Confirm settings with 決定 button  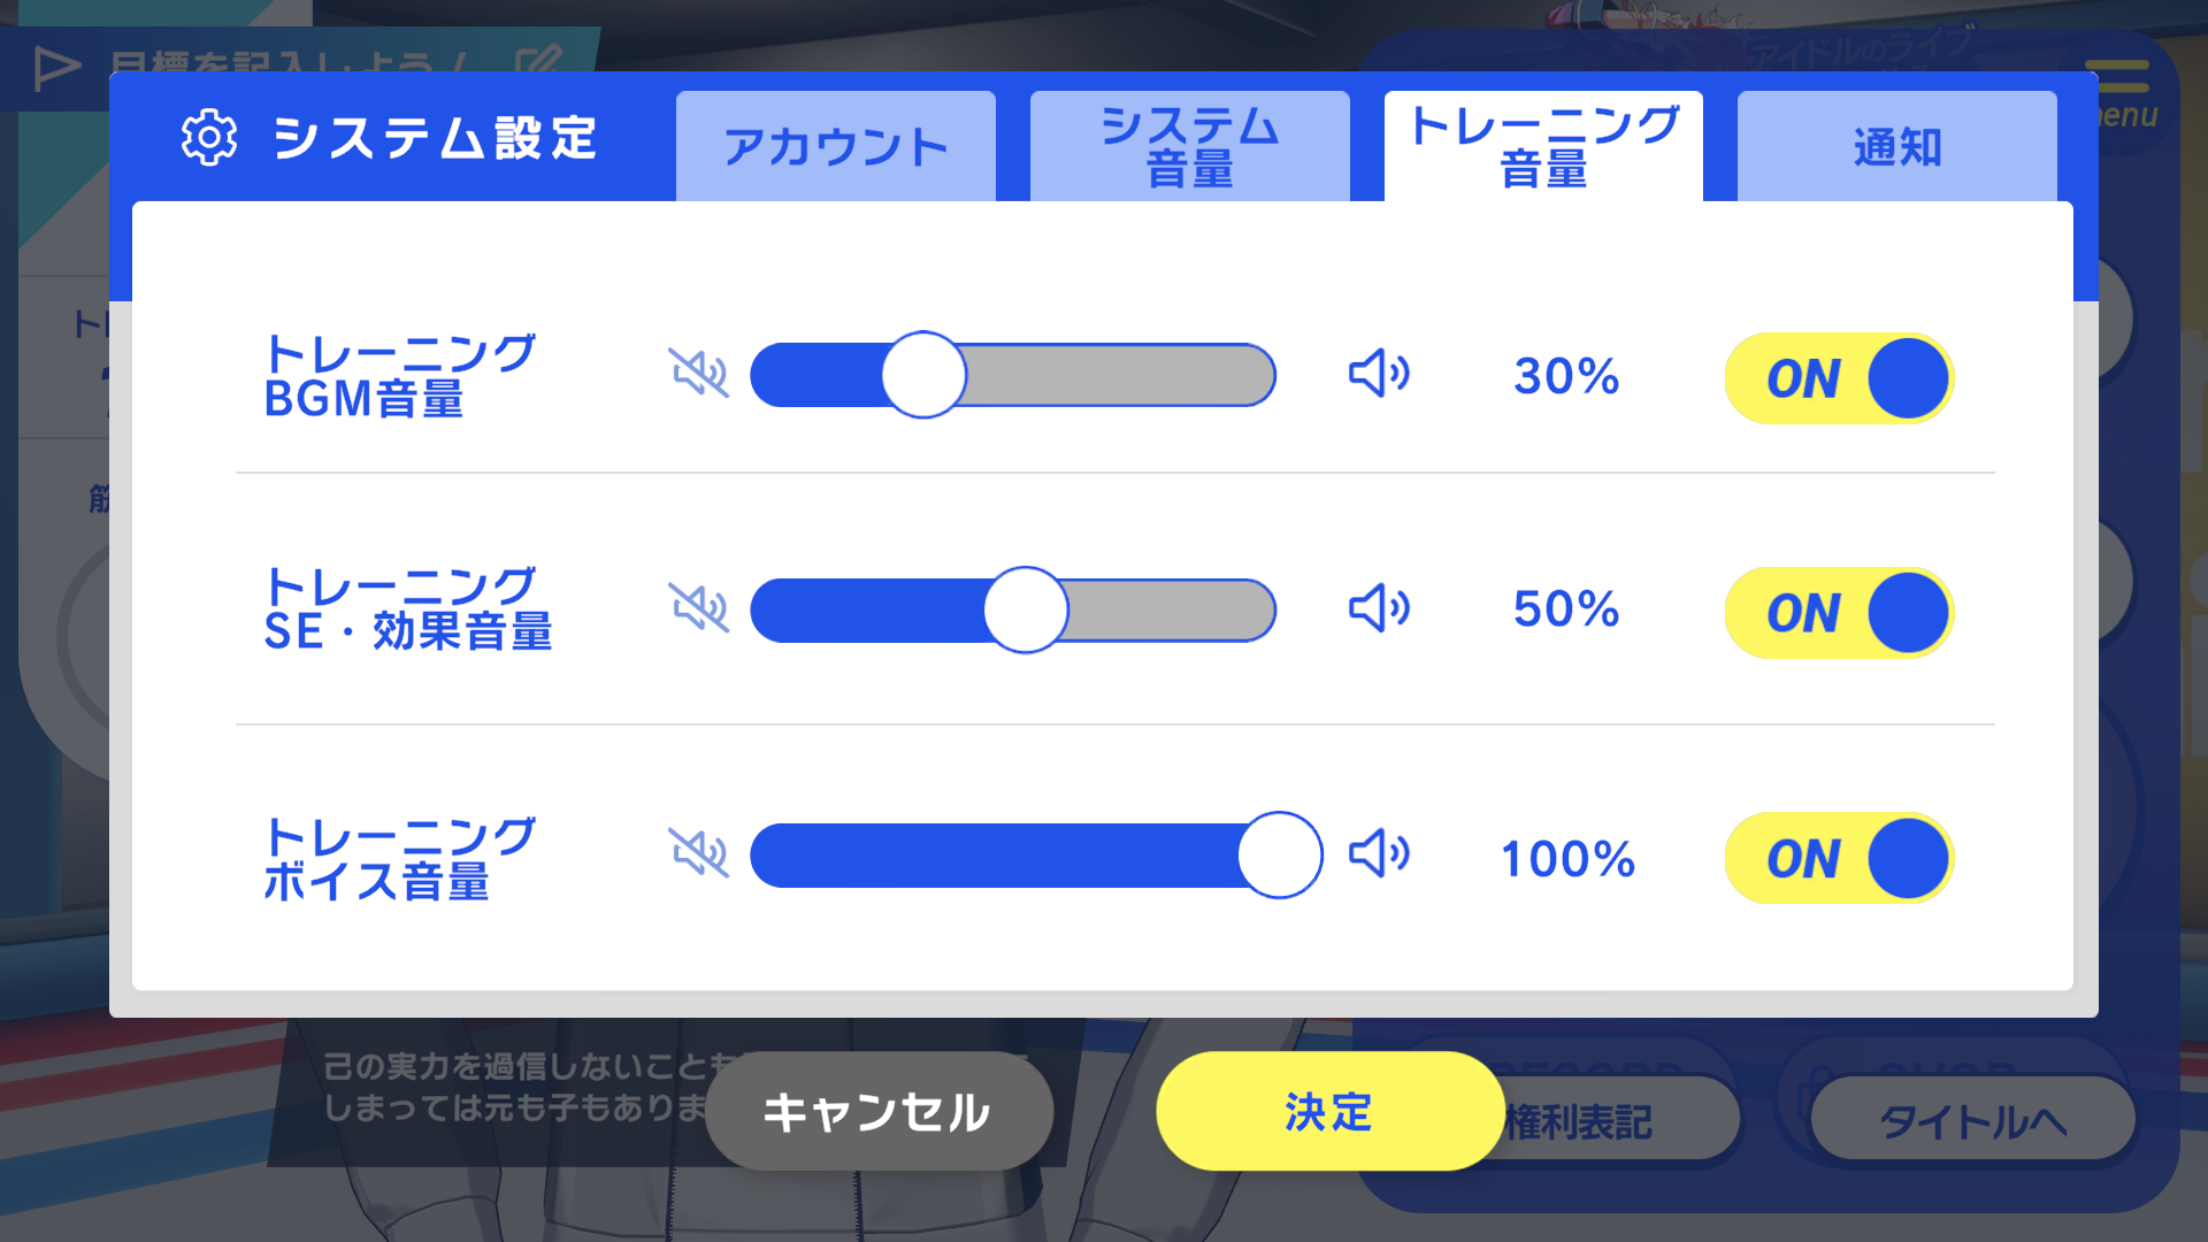[1330, 1111]
